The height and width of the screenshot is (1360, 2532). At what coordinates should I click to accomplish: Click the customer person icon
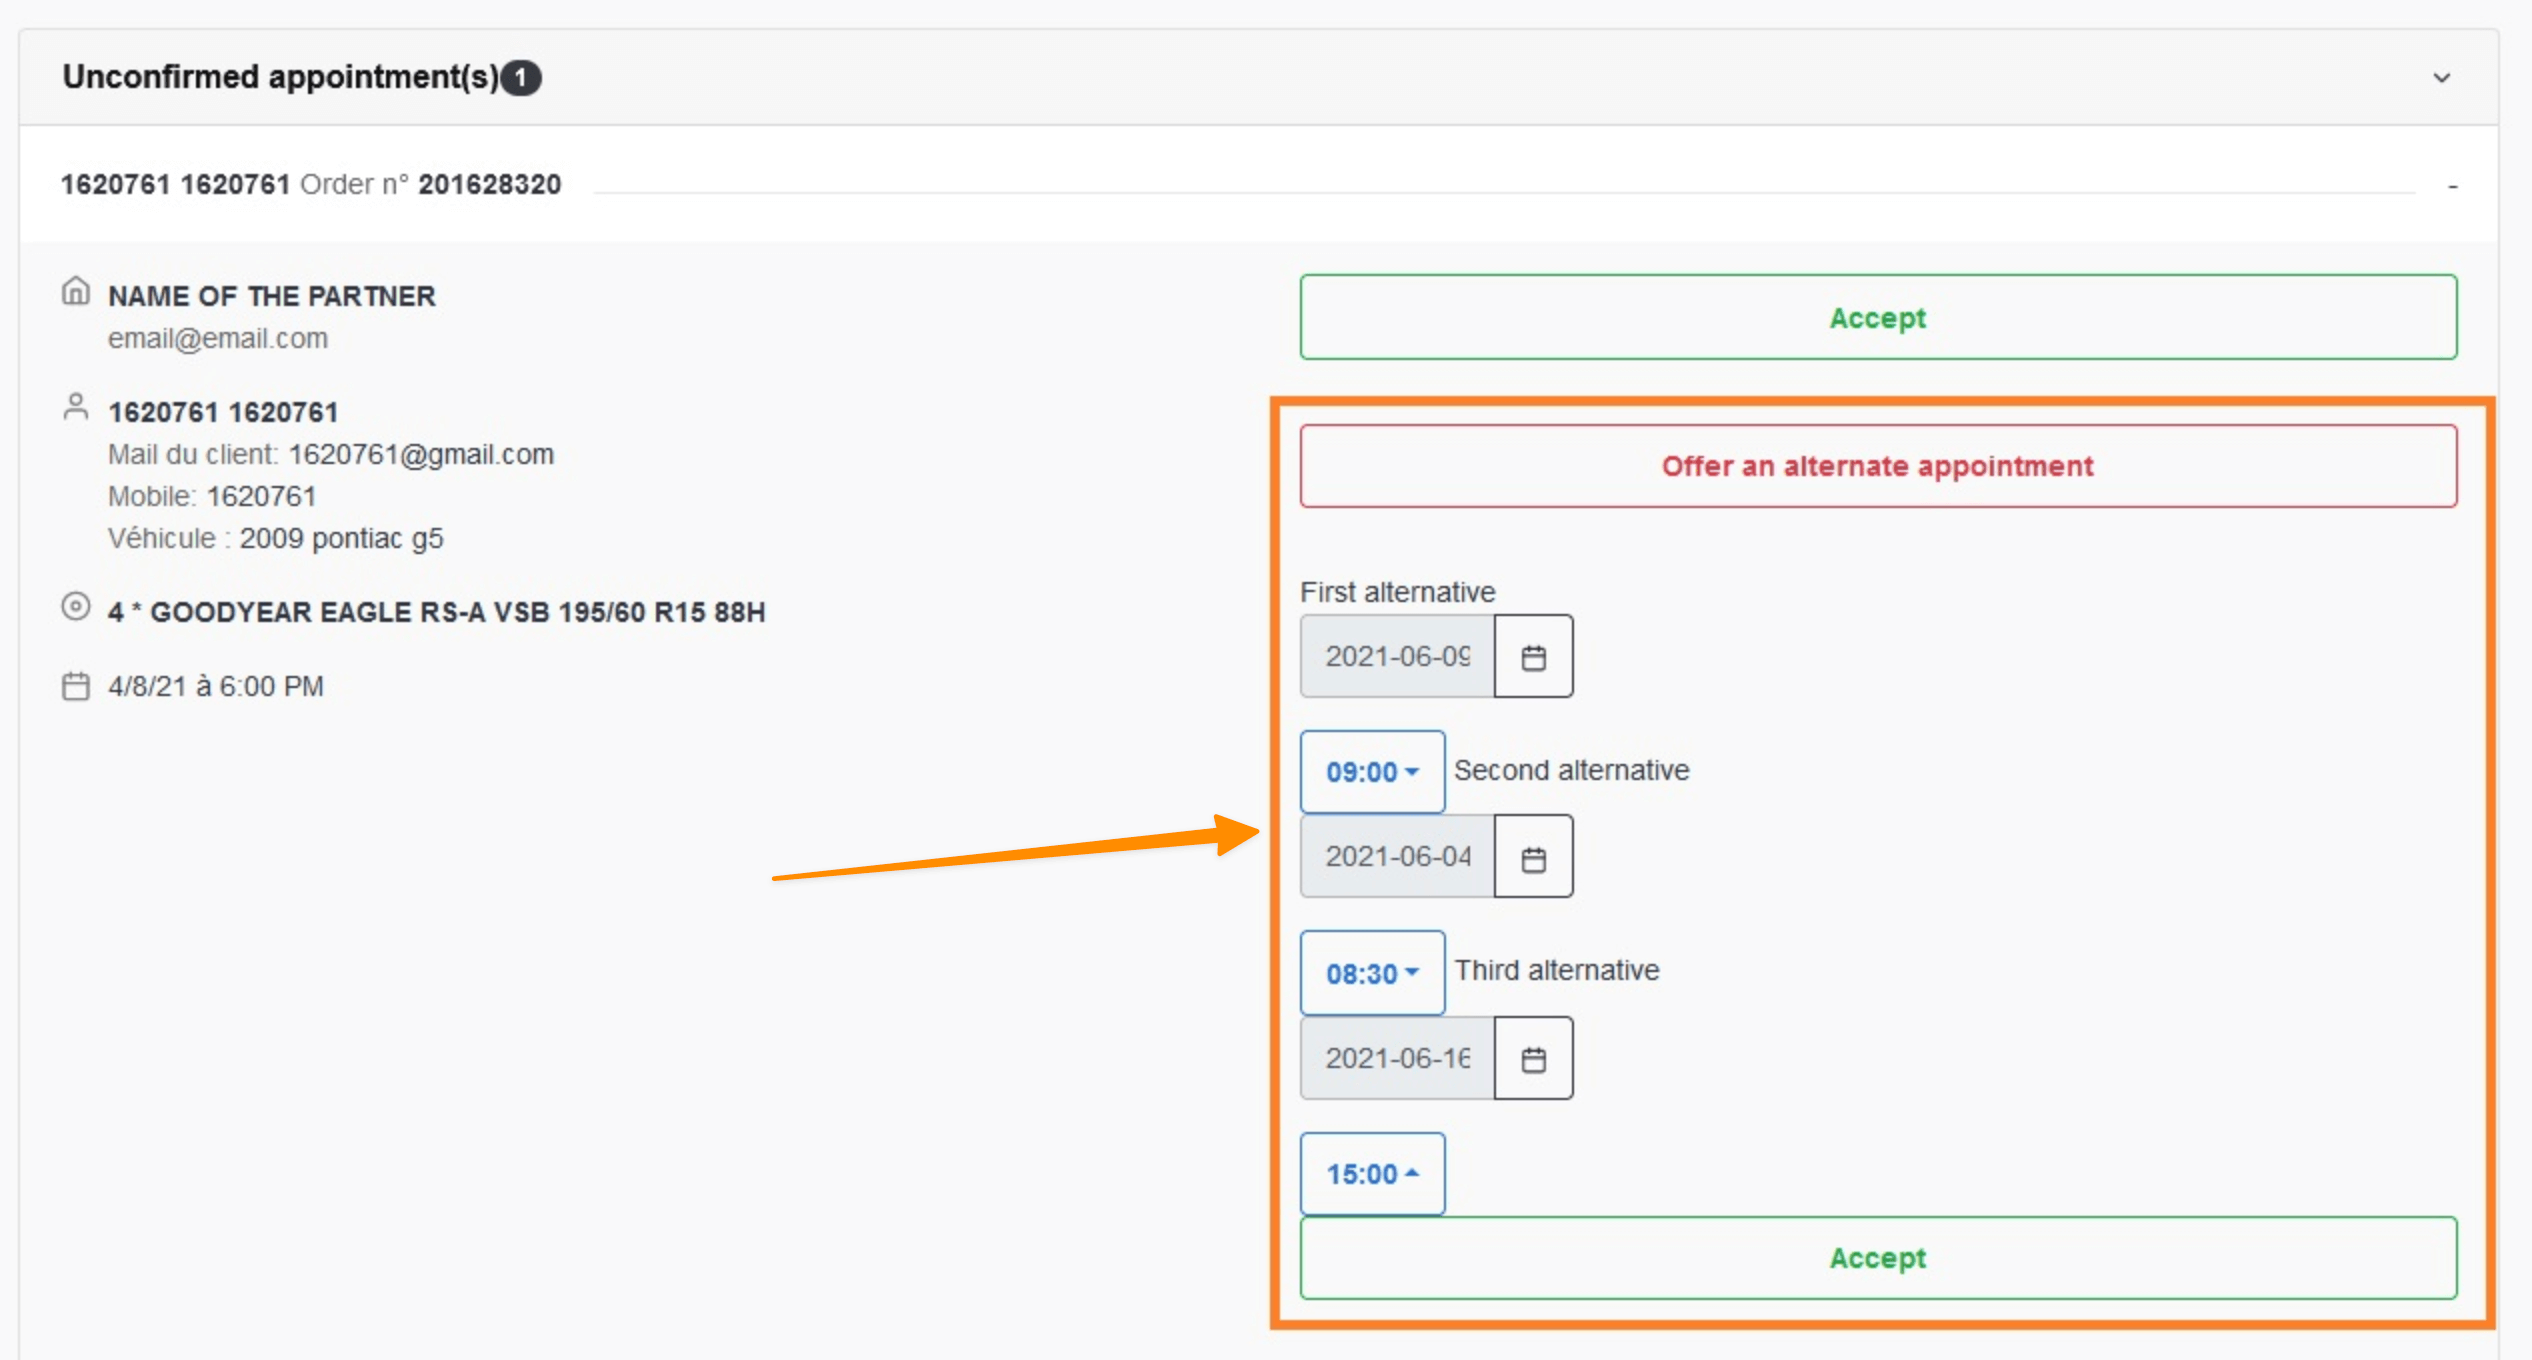(76, 407)
